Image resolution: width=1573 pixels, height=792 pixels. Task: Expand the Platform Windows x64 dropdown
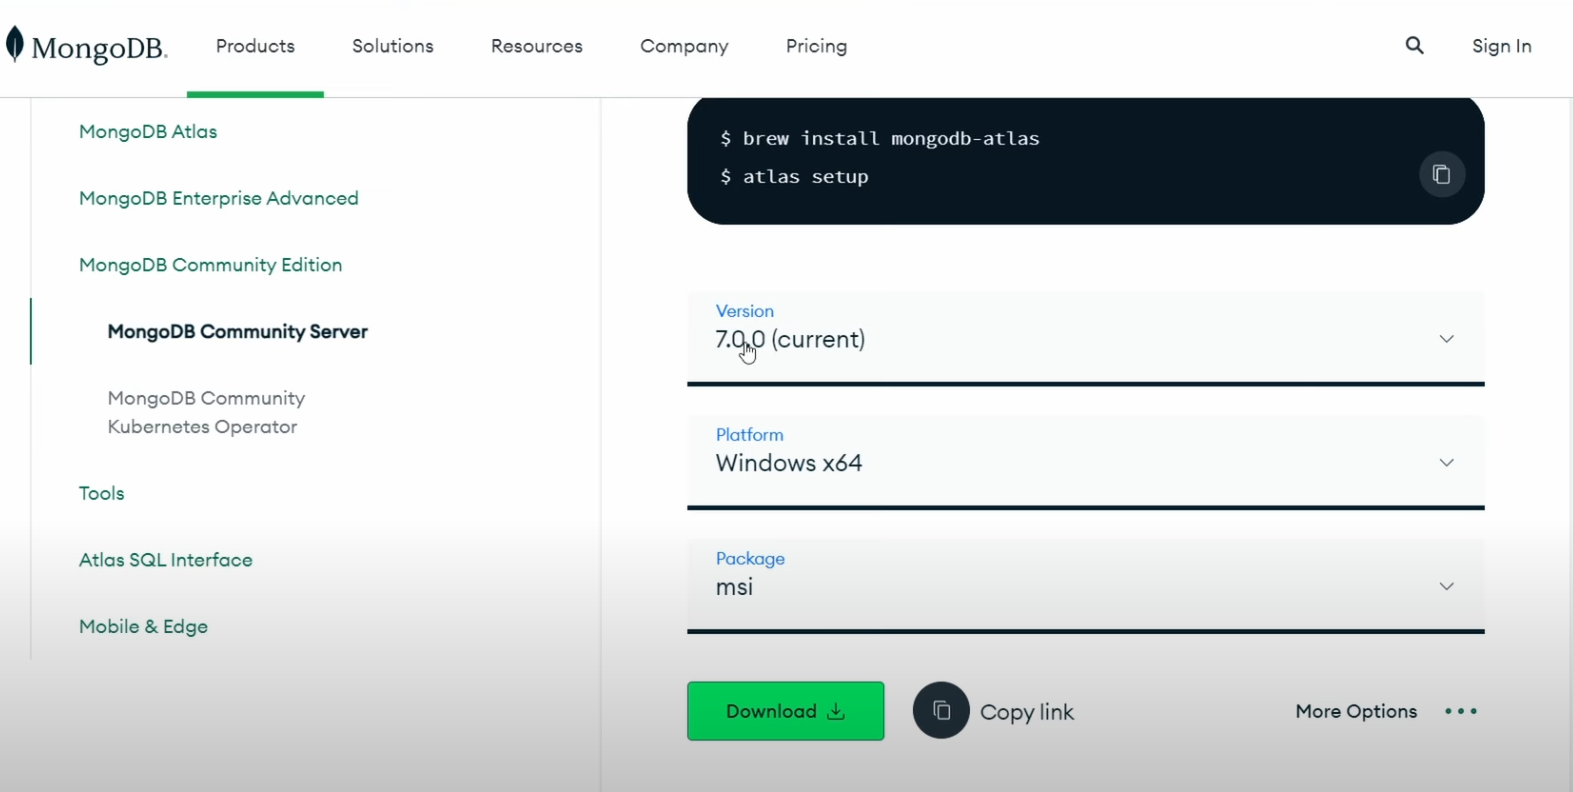[x=1085, y=462]
